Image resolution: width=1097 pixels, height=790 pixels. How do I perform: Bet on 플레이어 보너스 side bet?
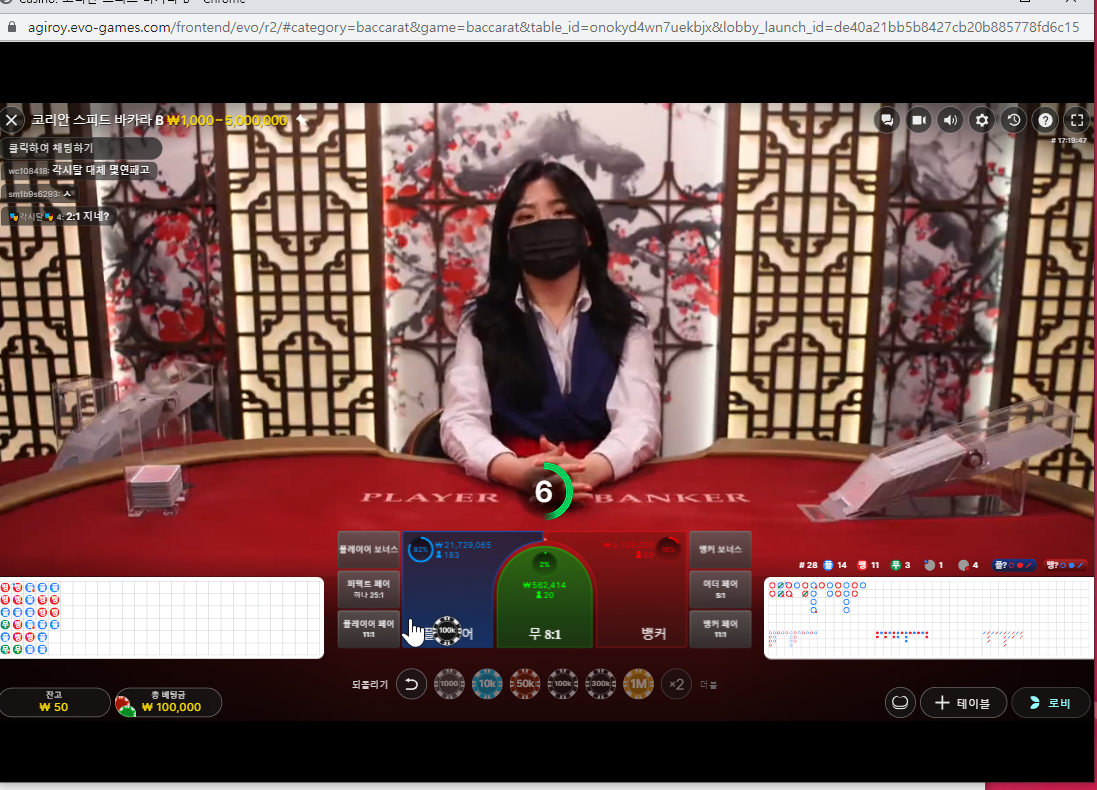coord(369,549)
